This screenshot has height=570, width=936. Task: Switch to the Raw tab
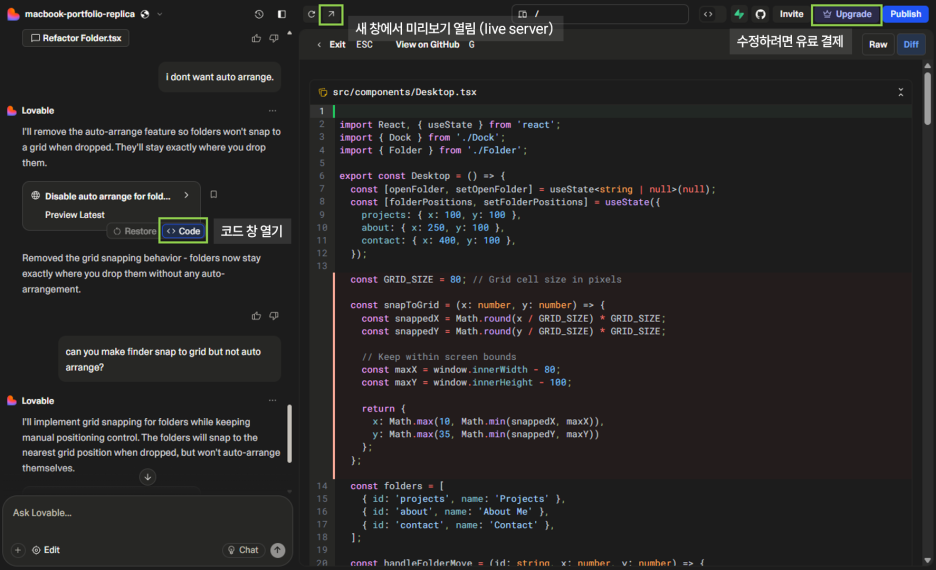click(878, 44)
